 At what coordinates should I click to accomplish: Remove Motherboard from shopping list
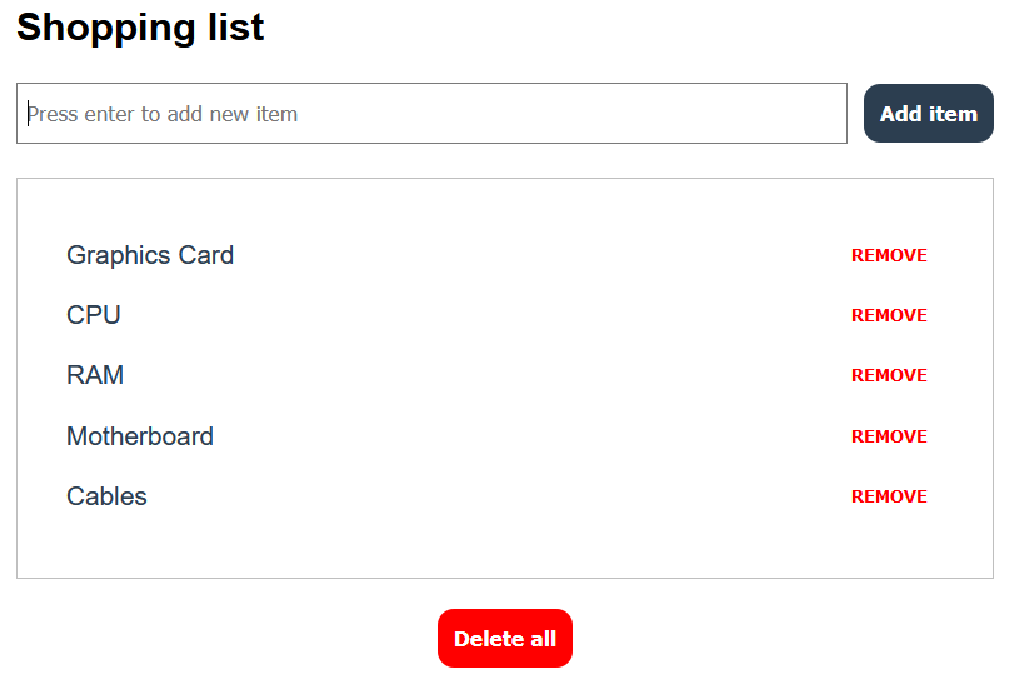click(889, 436)
